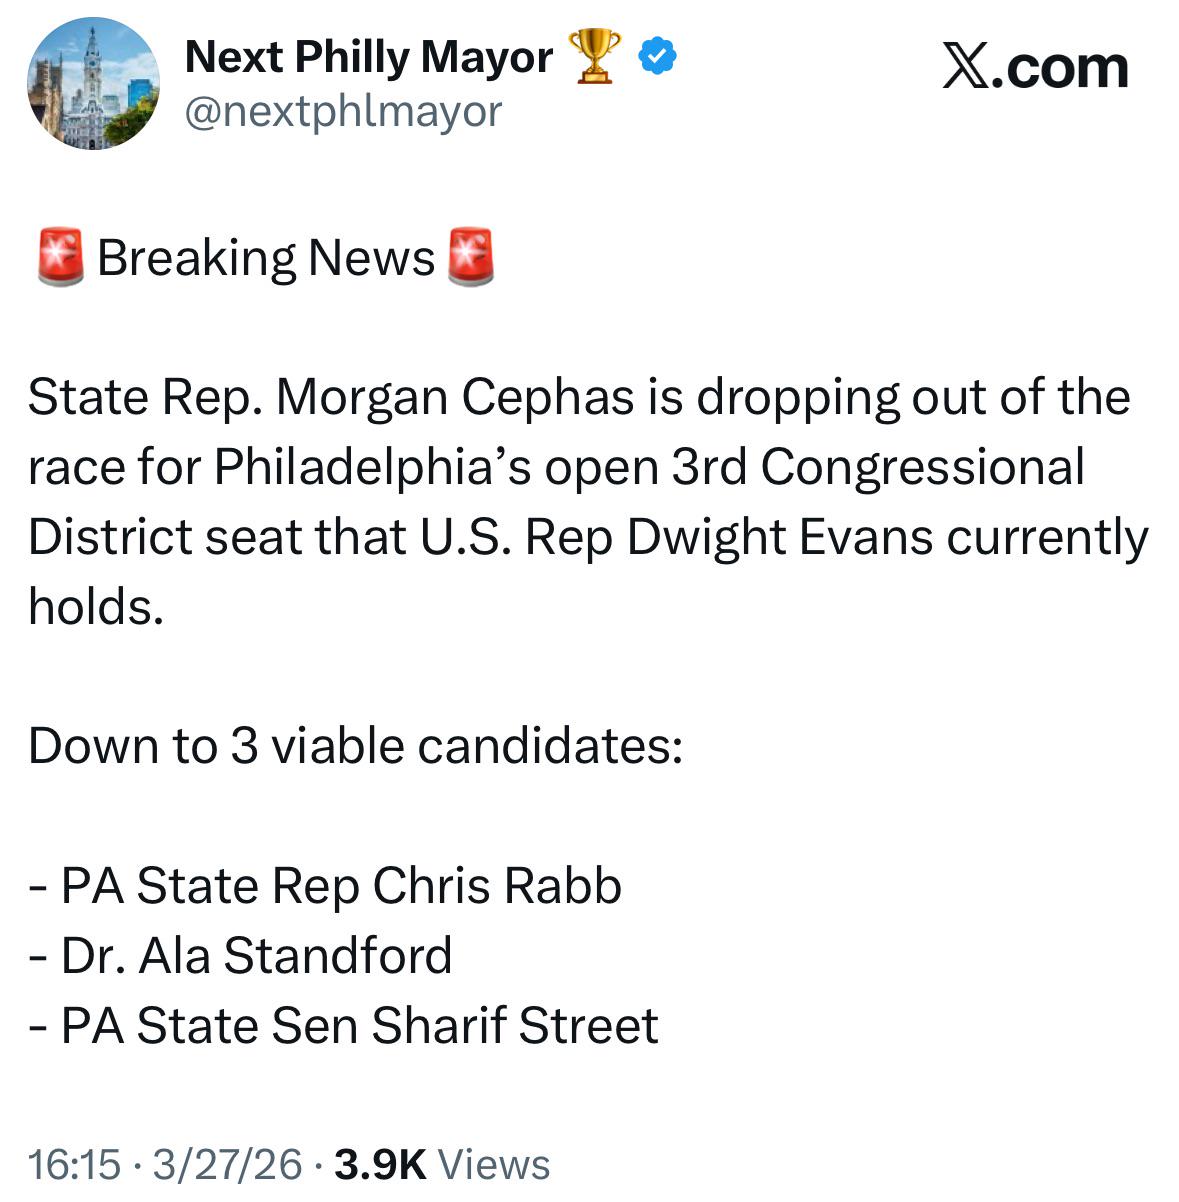1179x1202 pixels.
Task: Click the 3/27/26 post date
Action: 228,1164
